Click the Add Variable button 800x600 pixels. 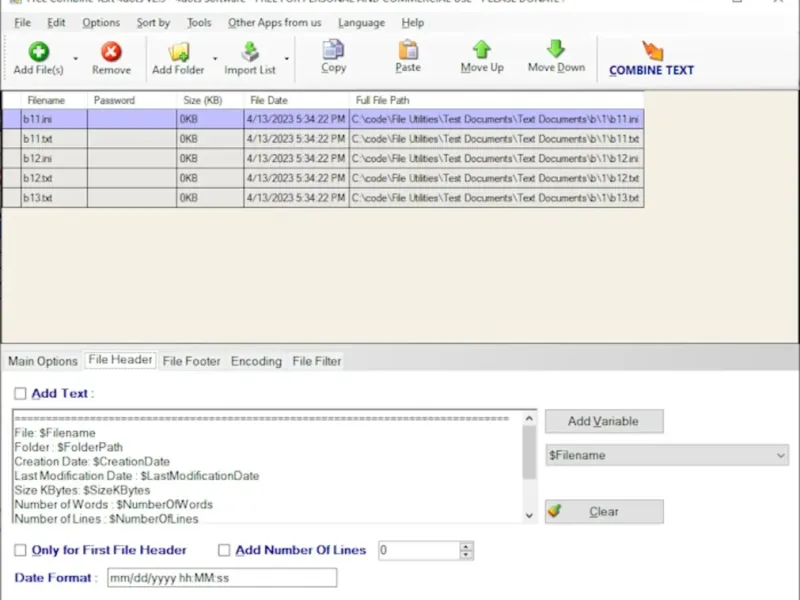tap(603, 421)
